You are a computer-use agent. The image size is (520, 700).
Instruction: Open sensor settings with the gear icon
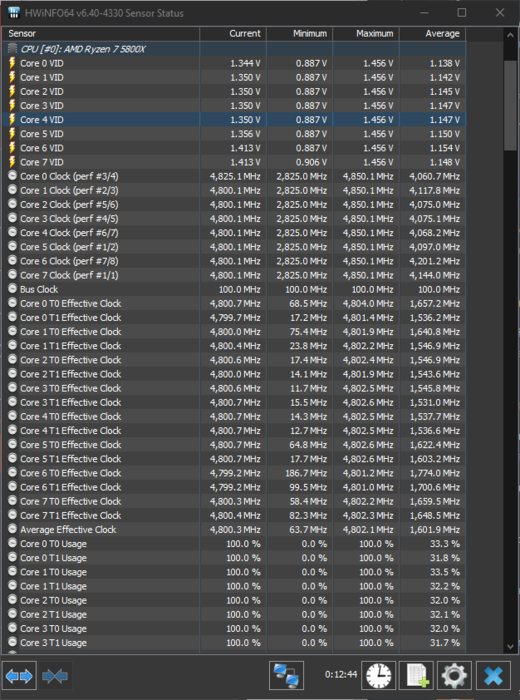[x=454, y=675]
